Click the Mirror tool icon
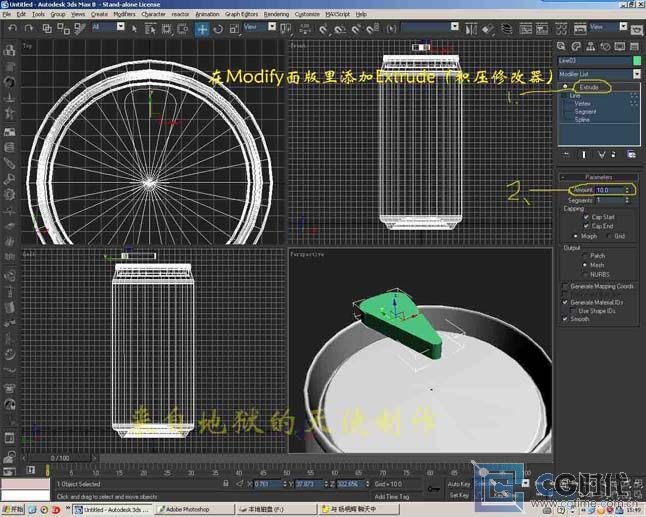The height and width of the screenshot is (517, 646). (x=470, y=29)
